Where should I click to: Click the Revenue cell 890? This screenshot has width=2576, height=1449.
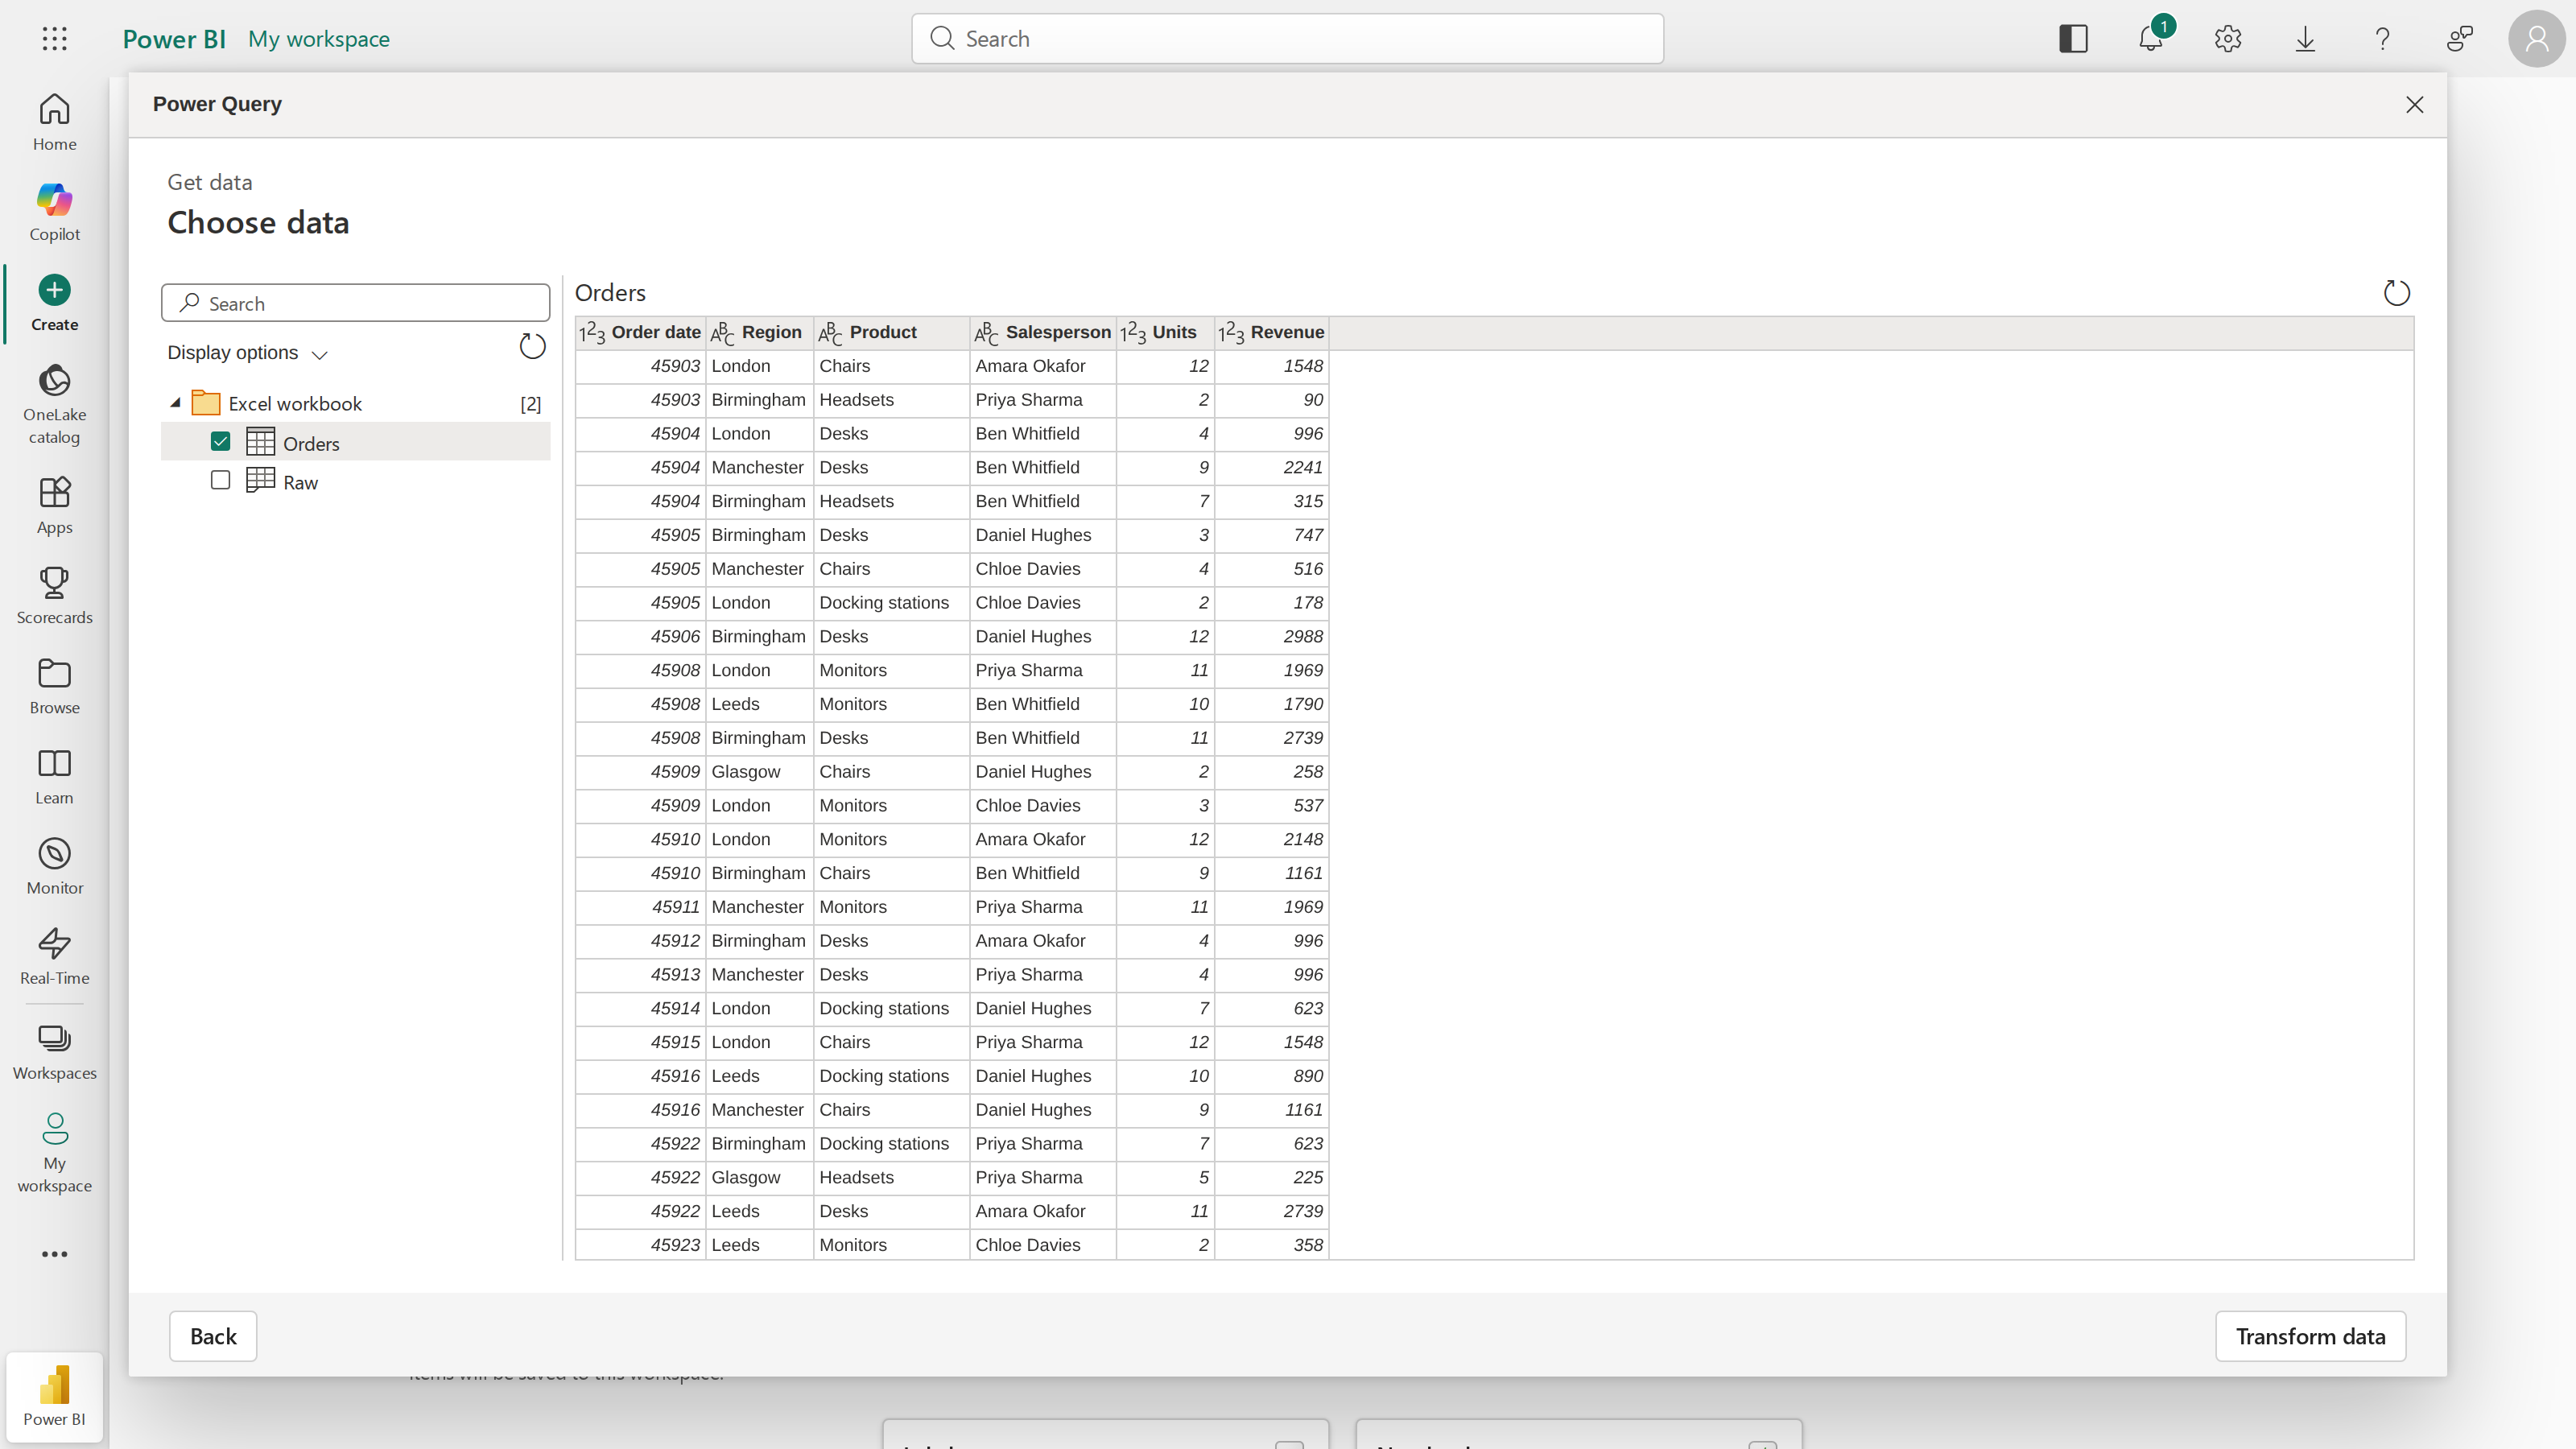click(1271, 1076)
